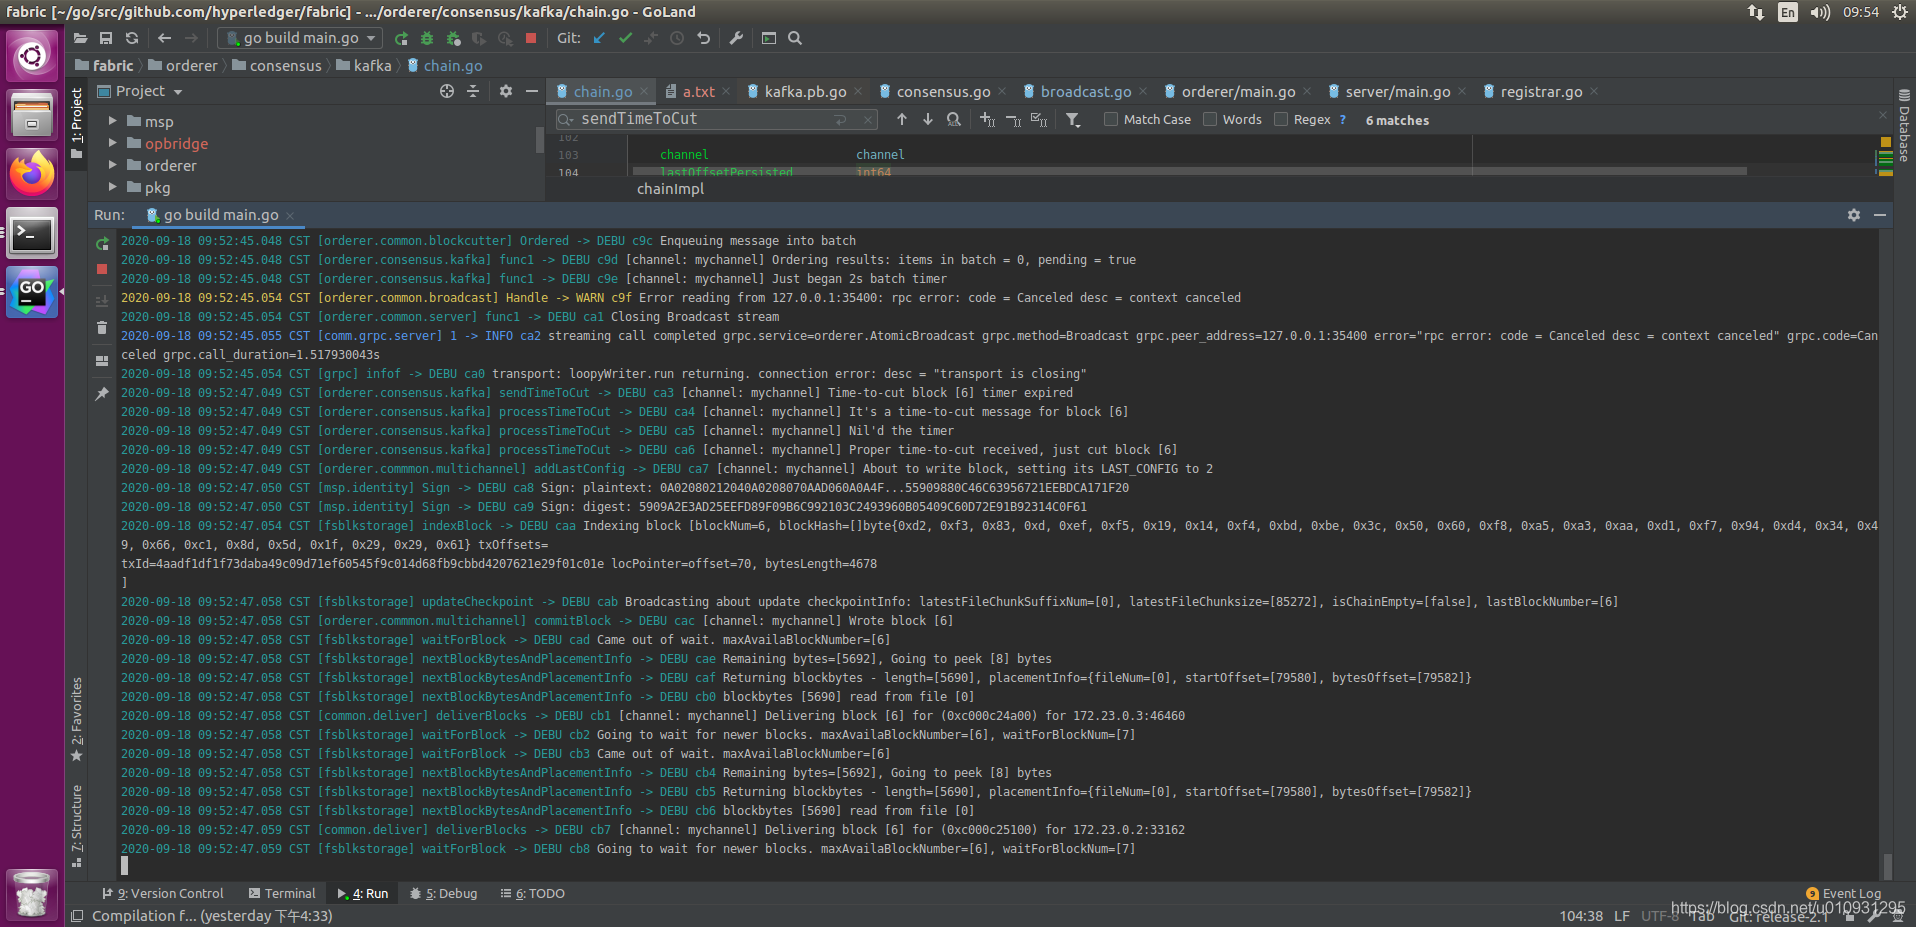This screenshot has height=927, width=1916.
Task: Open the Terminal tool window
Action: pyautogui.click(x=282, y=893)
